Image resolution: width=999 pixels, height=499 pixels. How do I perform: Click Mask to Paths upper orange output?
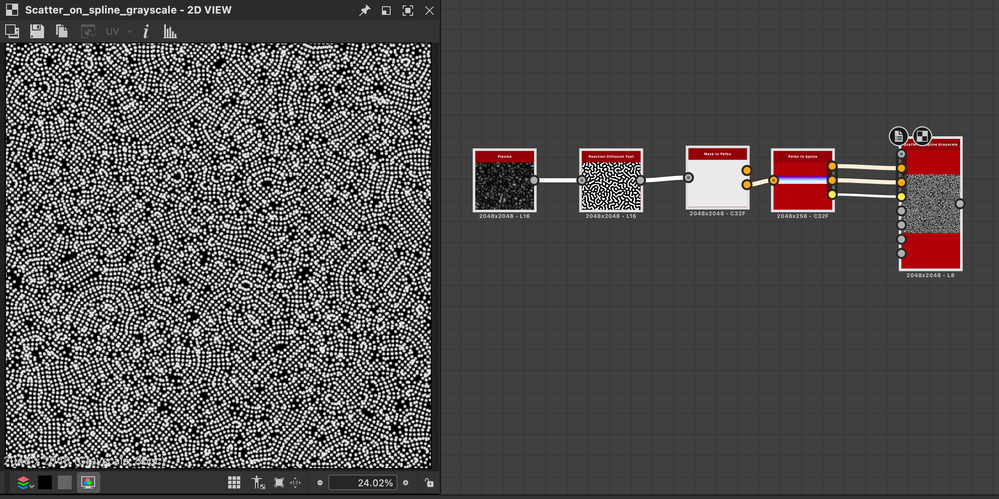[747, 171]
